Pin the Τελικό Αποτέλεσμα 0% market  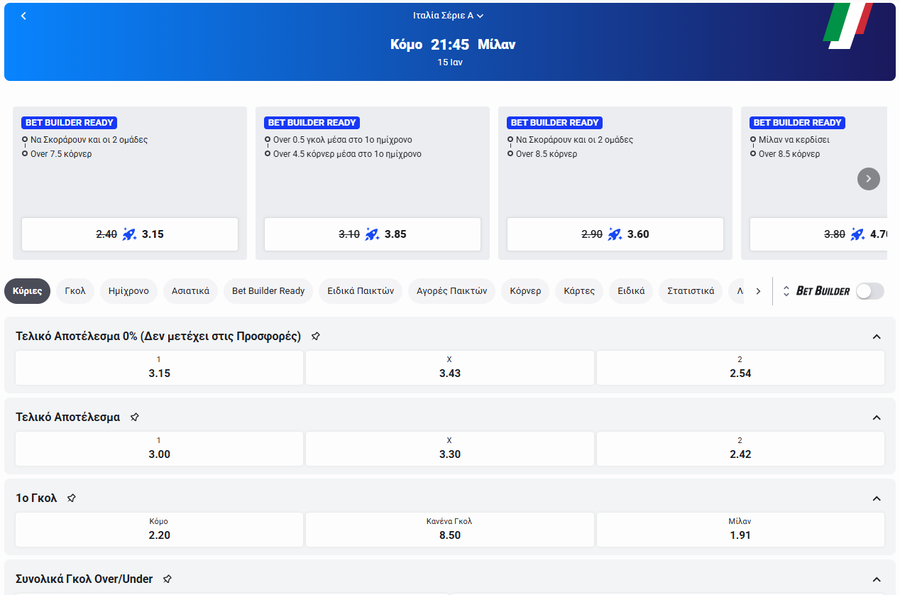point(316,337)
